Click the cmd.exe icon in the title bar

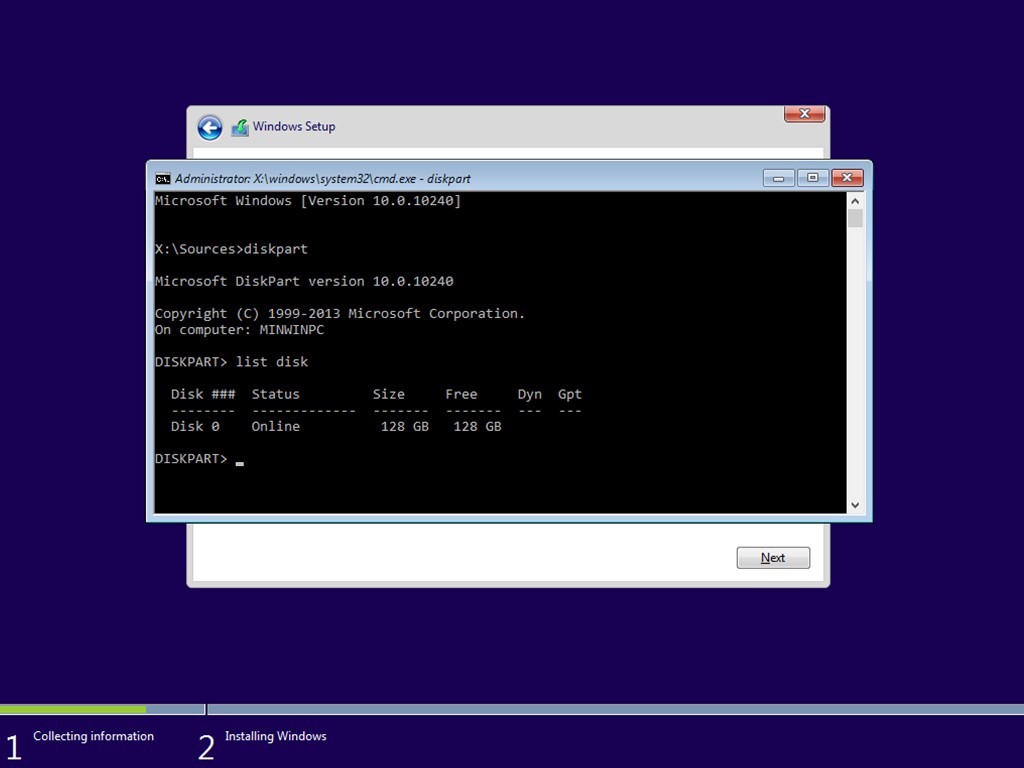[x=163, y=178]
